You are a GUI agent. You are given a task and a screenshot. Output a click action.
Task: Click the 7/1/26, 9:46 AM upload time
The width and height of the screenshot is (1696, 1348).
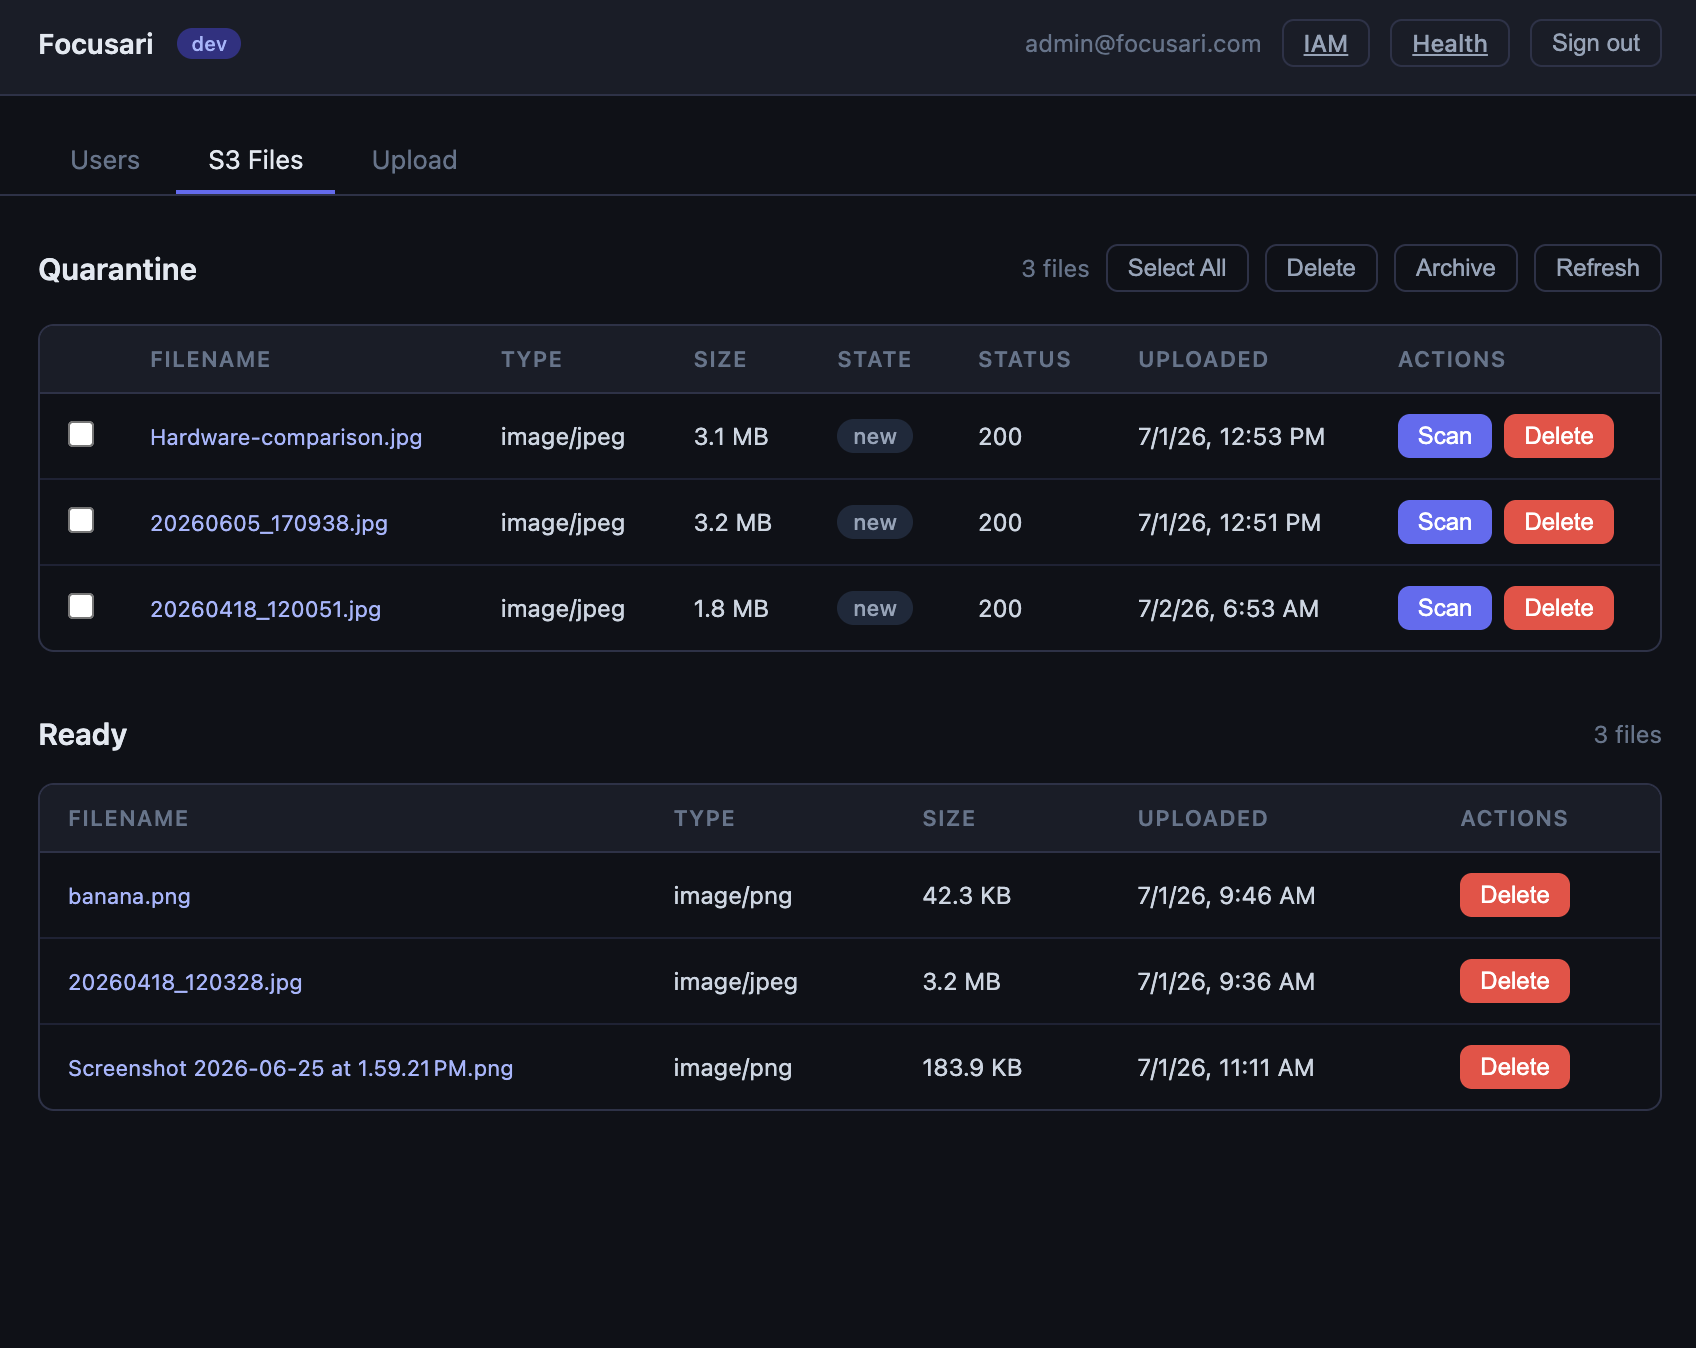coord(1226,896)
